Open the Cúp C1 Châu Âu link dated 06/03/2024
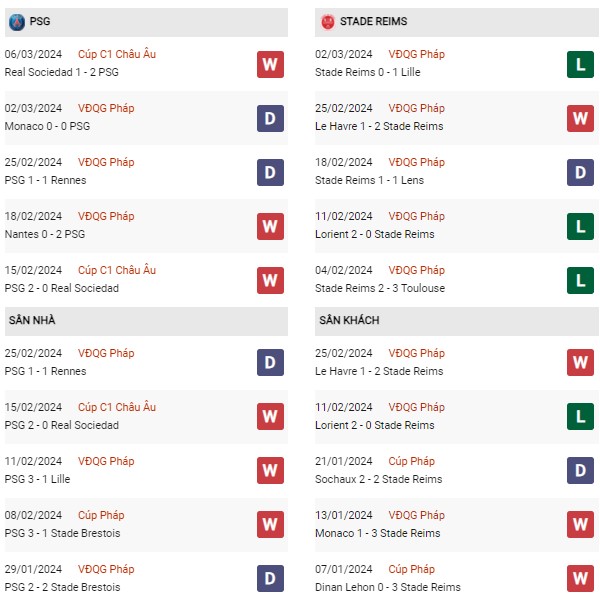The image size is (600, 600). click(x=117, y=54)
